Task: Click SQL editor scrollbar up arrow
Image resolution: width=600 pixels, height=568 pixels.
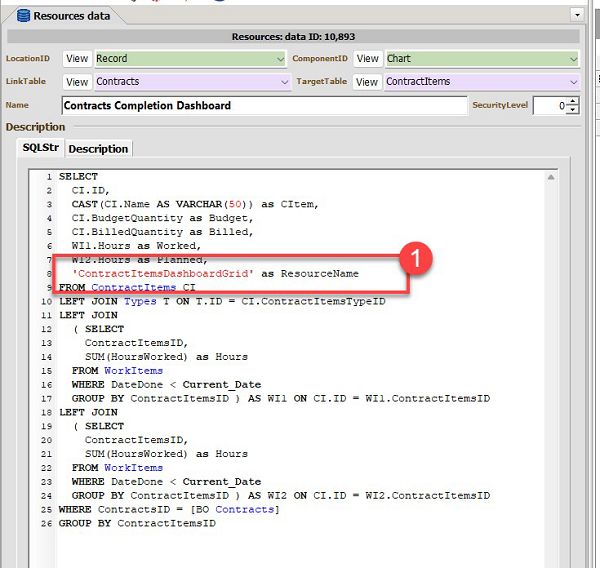Action: (x=551, y=177)
